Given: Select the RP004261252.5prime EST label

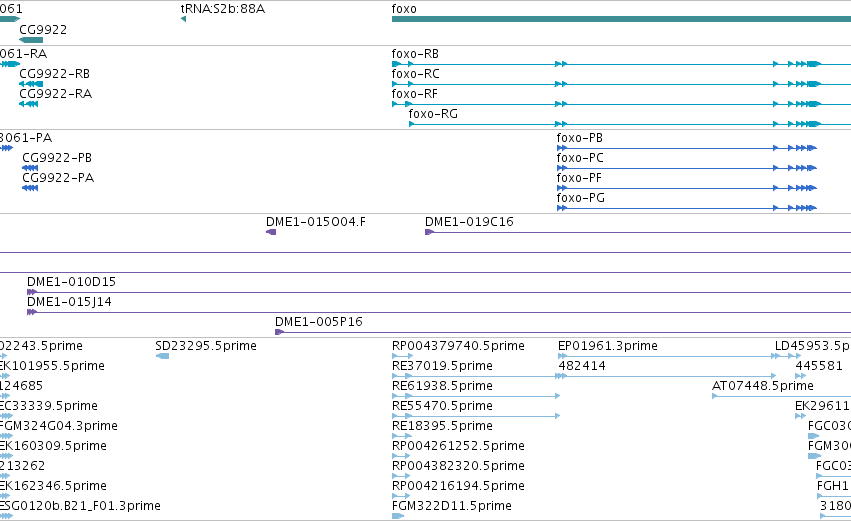Looking at the screenshot, I should (x=458, y=446).
